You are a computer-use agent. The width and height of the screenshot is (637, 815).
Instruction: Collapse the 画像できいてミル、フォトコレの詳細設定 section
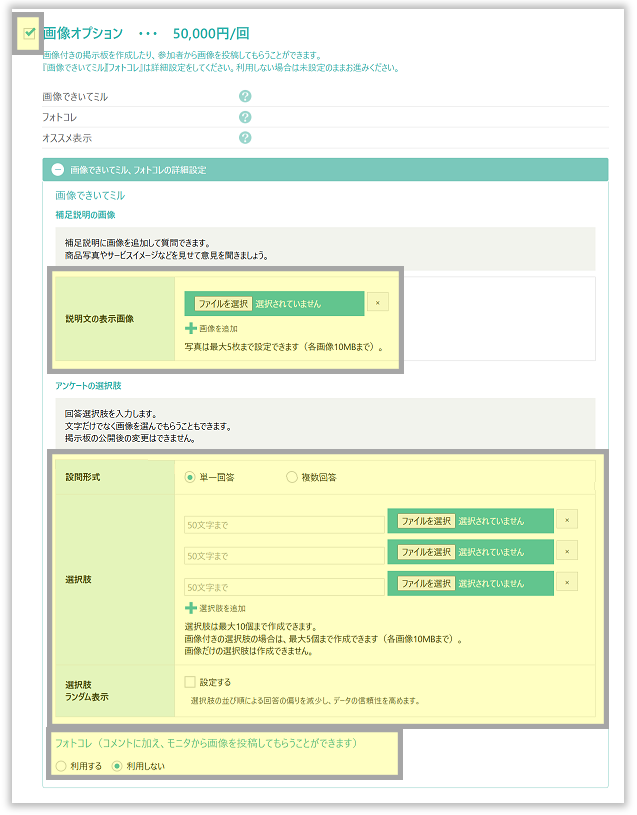coord(58,170)
